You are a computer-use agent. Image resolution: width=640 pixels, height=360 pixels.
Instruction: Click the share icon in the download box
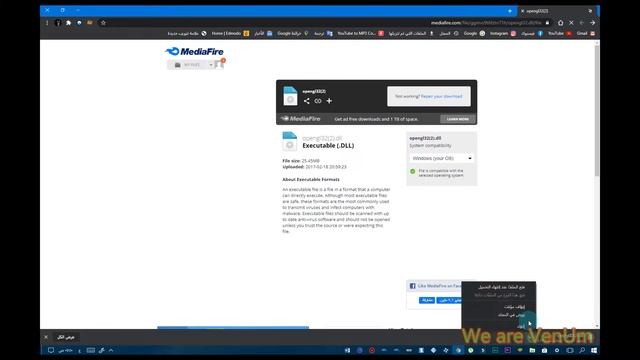[x=306, y=101]
